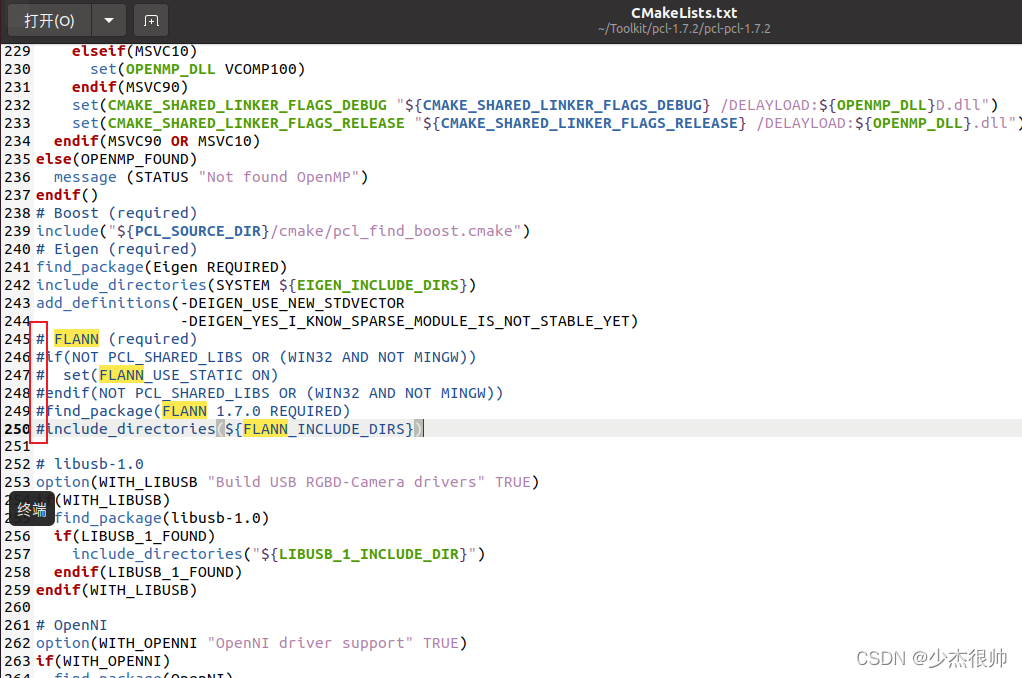Click the '# Boost (required)' comment
The image size is (1022, 678).
tap(116, 213)
